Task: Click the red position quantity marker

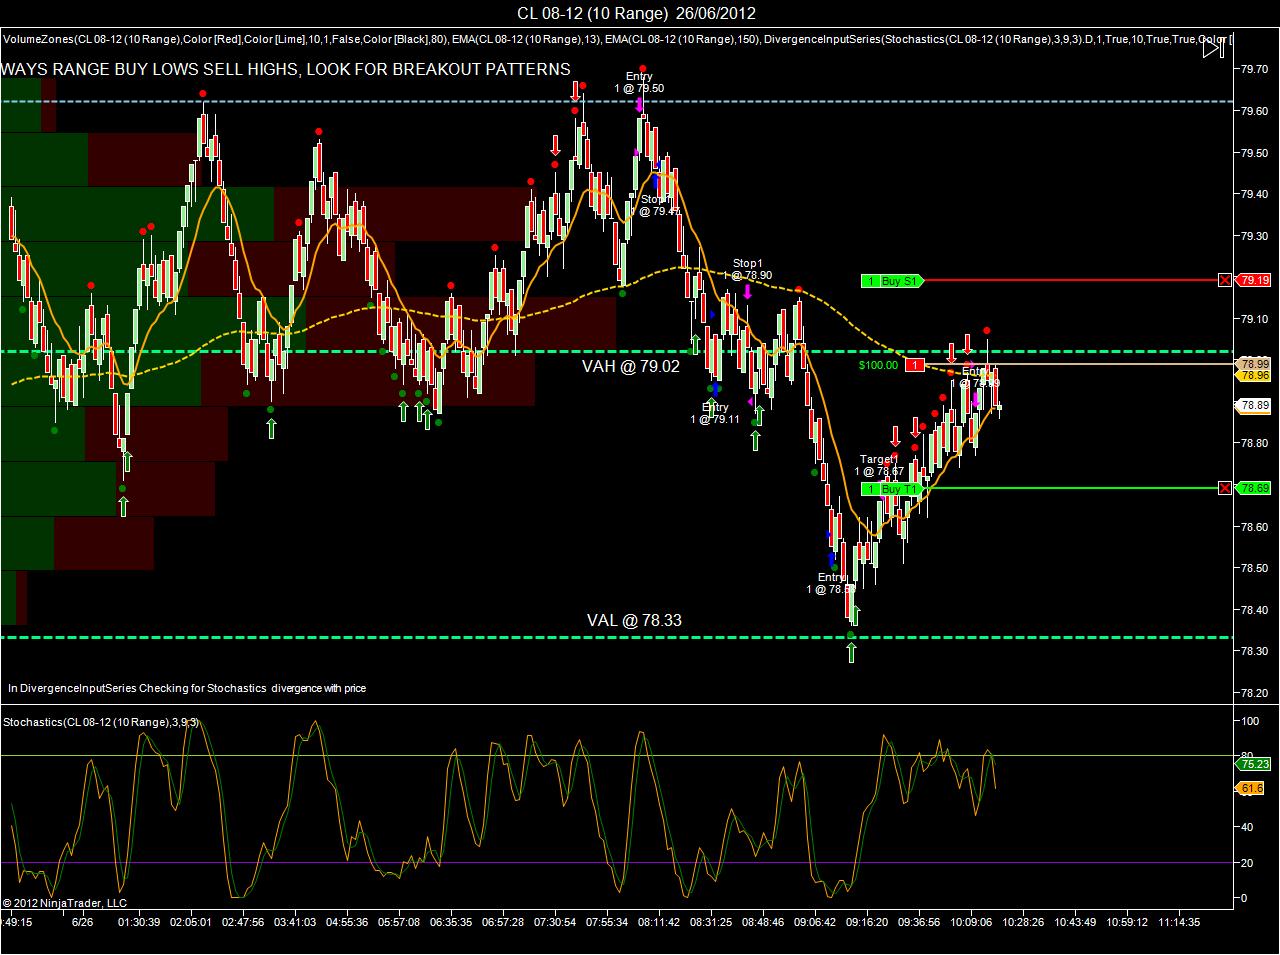Action: [914, 365]
